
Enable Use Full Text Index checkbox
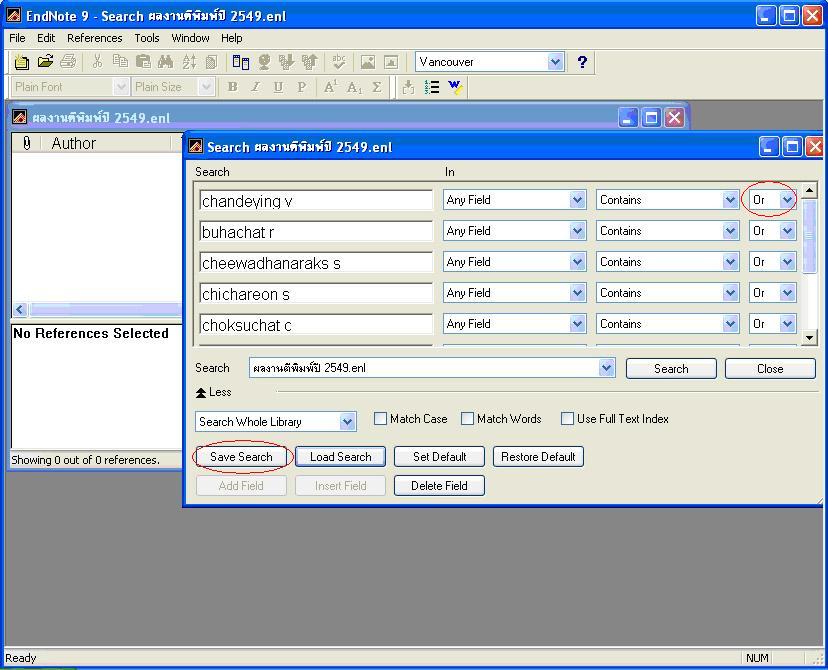click(x=567, y=419)
